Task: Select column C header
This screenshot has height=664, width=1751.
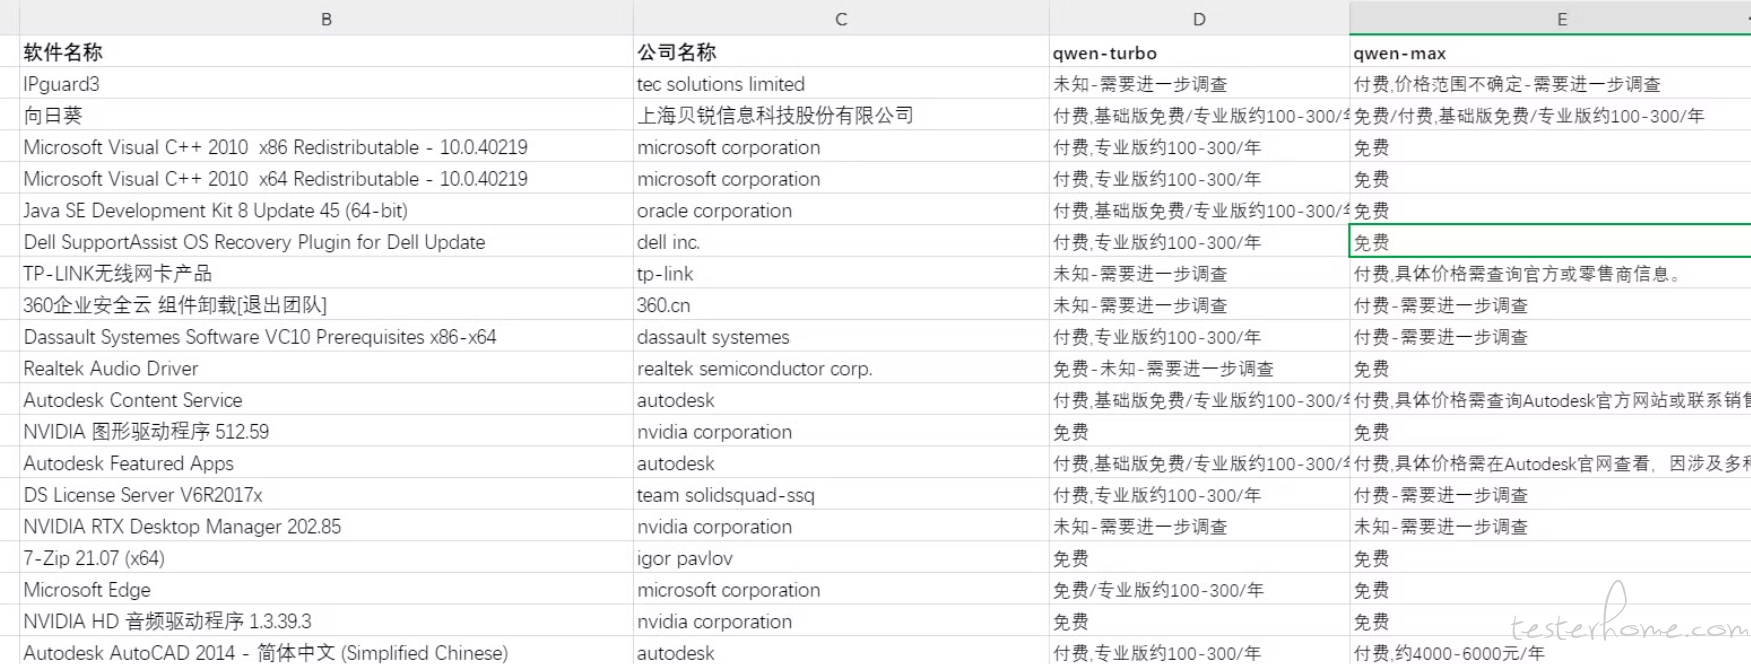Action: 841,18
